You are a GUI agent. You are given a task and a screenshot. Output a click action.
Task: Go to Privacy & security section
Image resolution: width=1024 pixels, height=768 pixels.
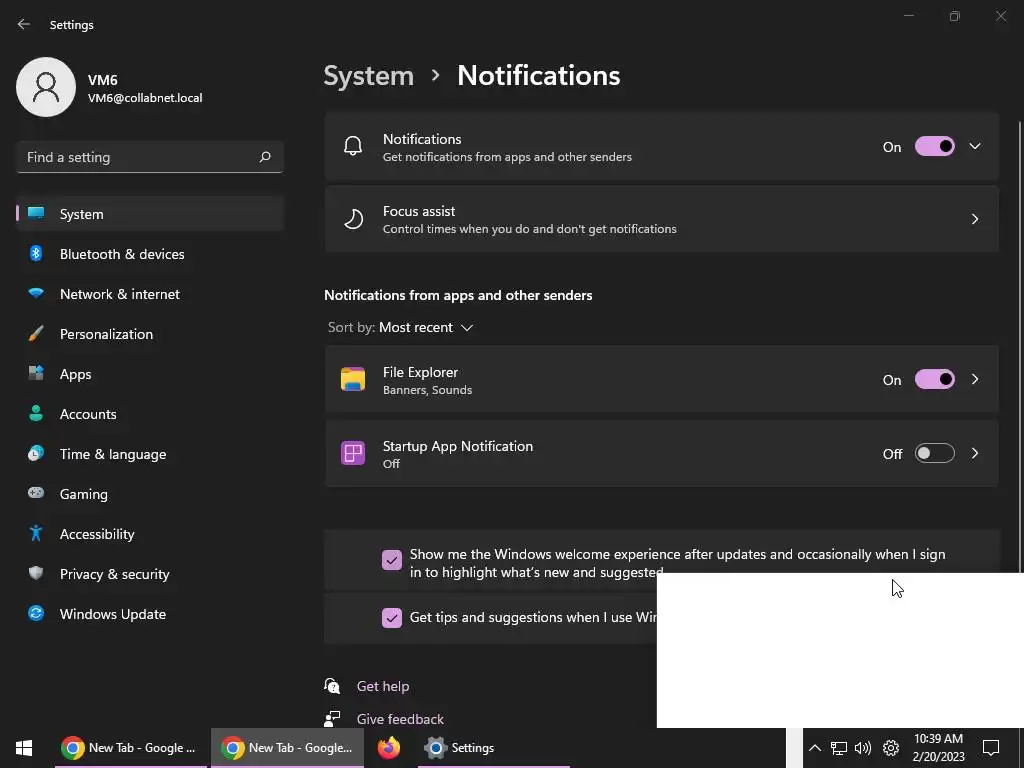point(114,574)
